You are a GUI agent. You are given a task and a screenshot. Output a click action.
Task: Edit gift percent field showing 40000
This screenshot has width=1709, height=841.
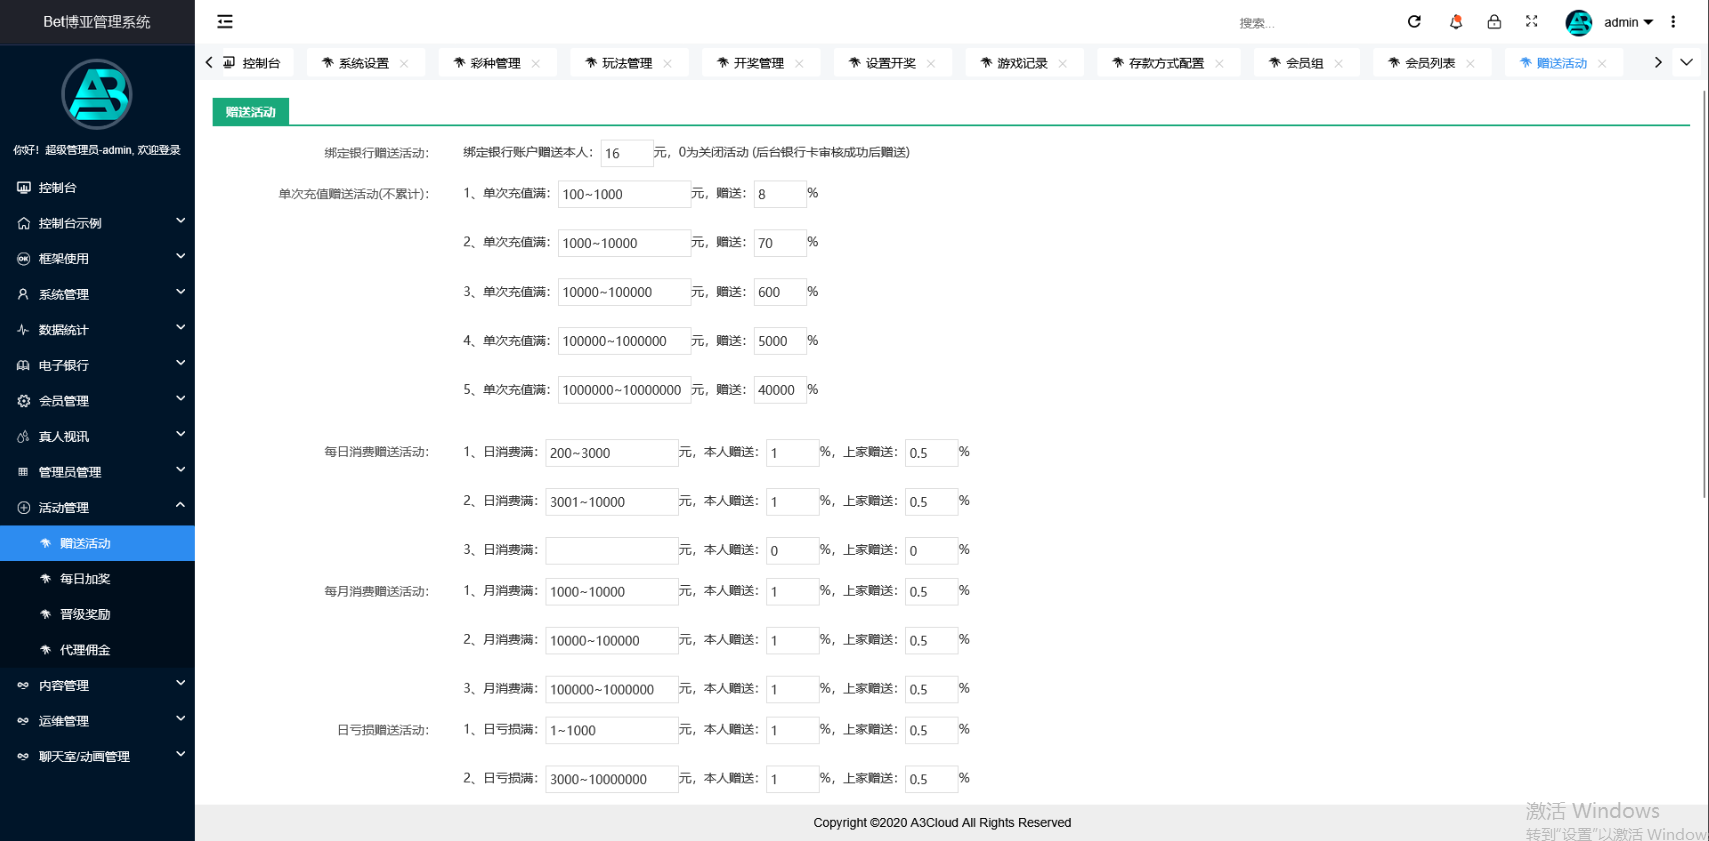pyautogui.click(x=779, y=390)
